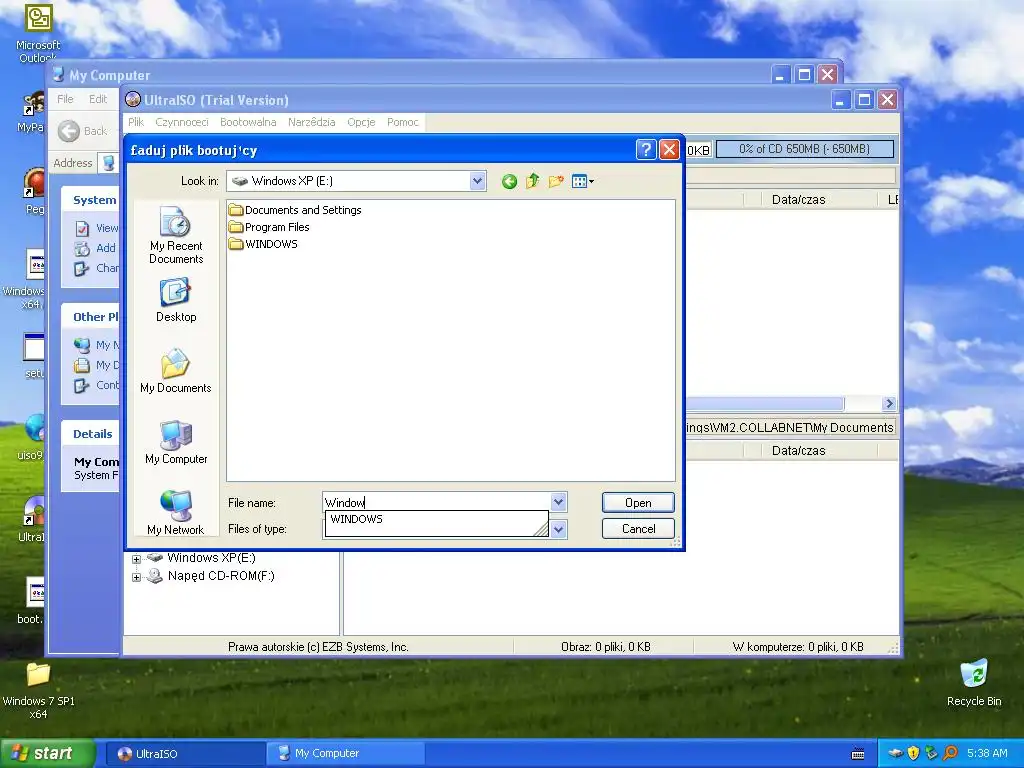
Task: Open the Czynności menu in UltraISO
Action: [182, 122]
